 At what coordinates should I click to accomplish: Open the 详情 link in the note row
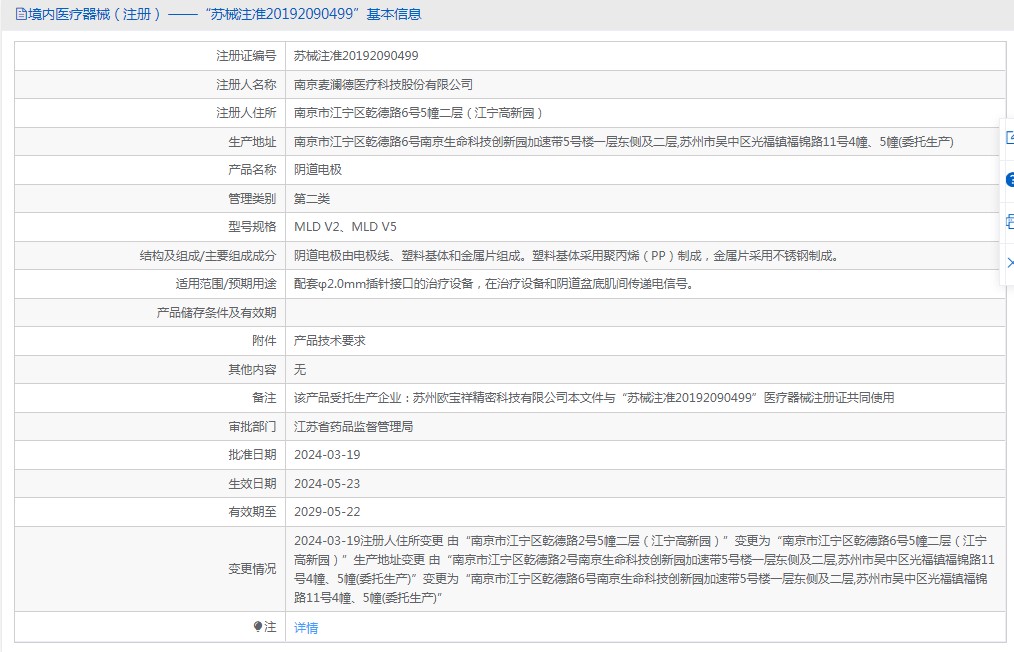coord(306,628)
